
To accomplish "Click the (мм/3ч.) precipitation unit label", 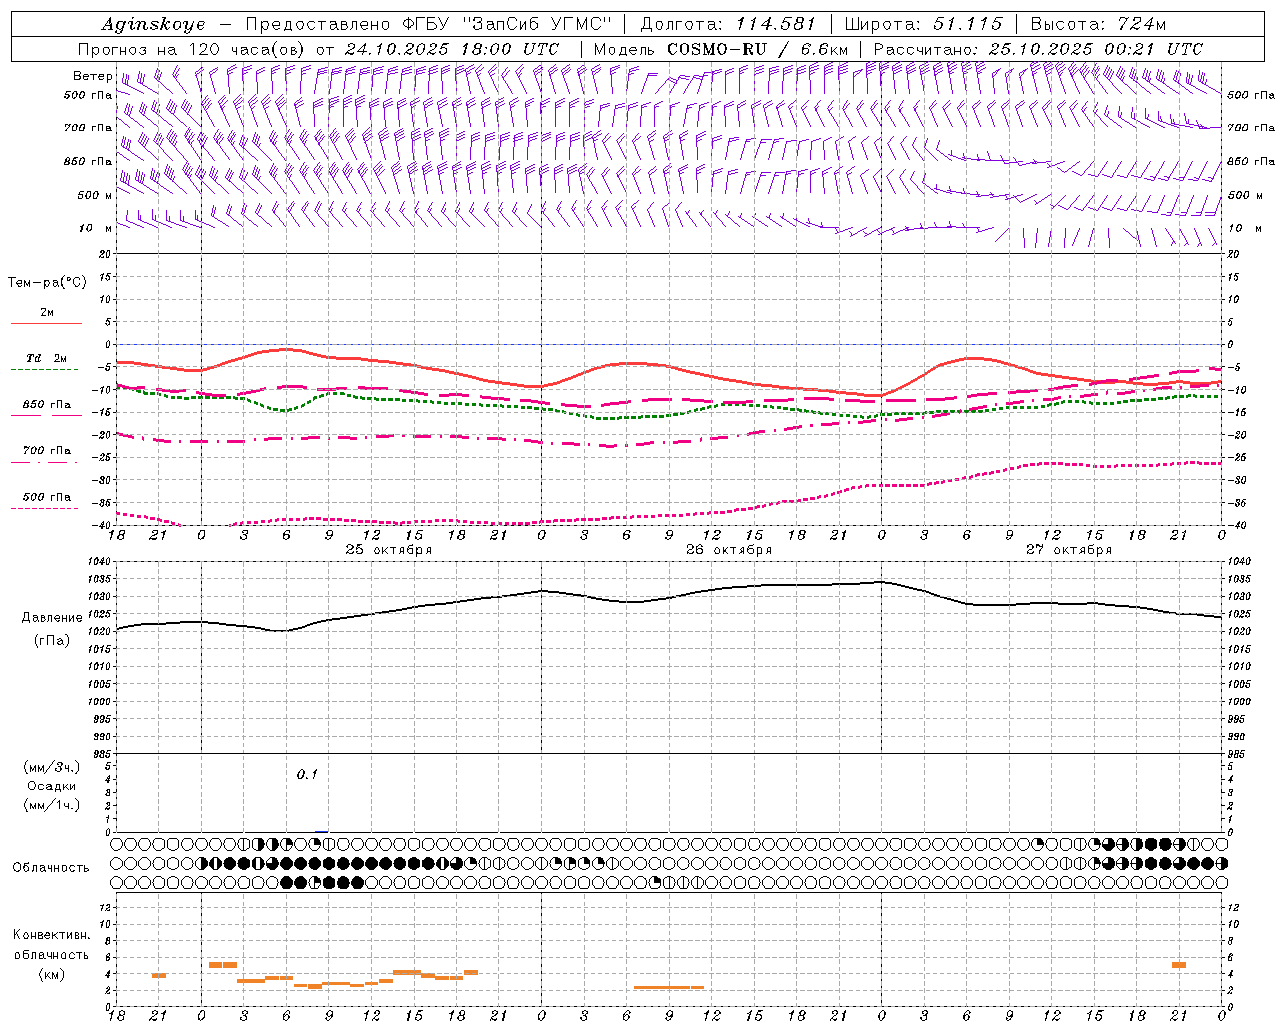I will pyautogui.click(x=52, y=767).
